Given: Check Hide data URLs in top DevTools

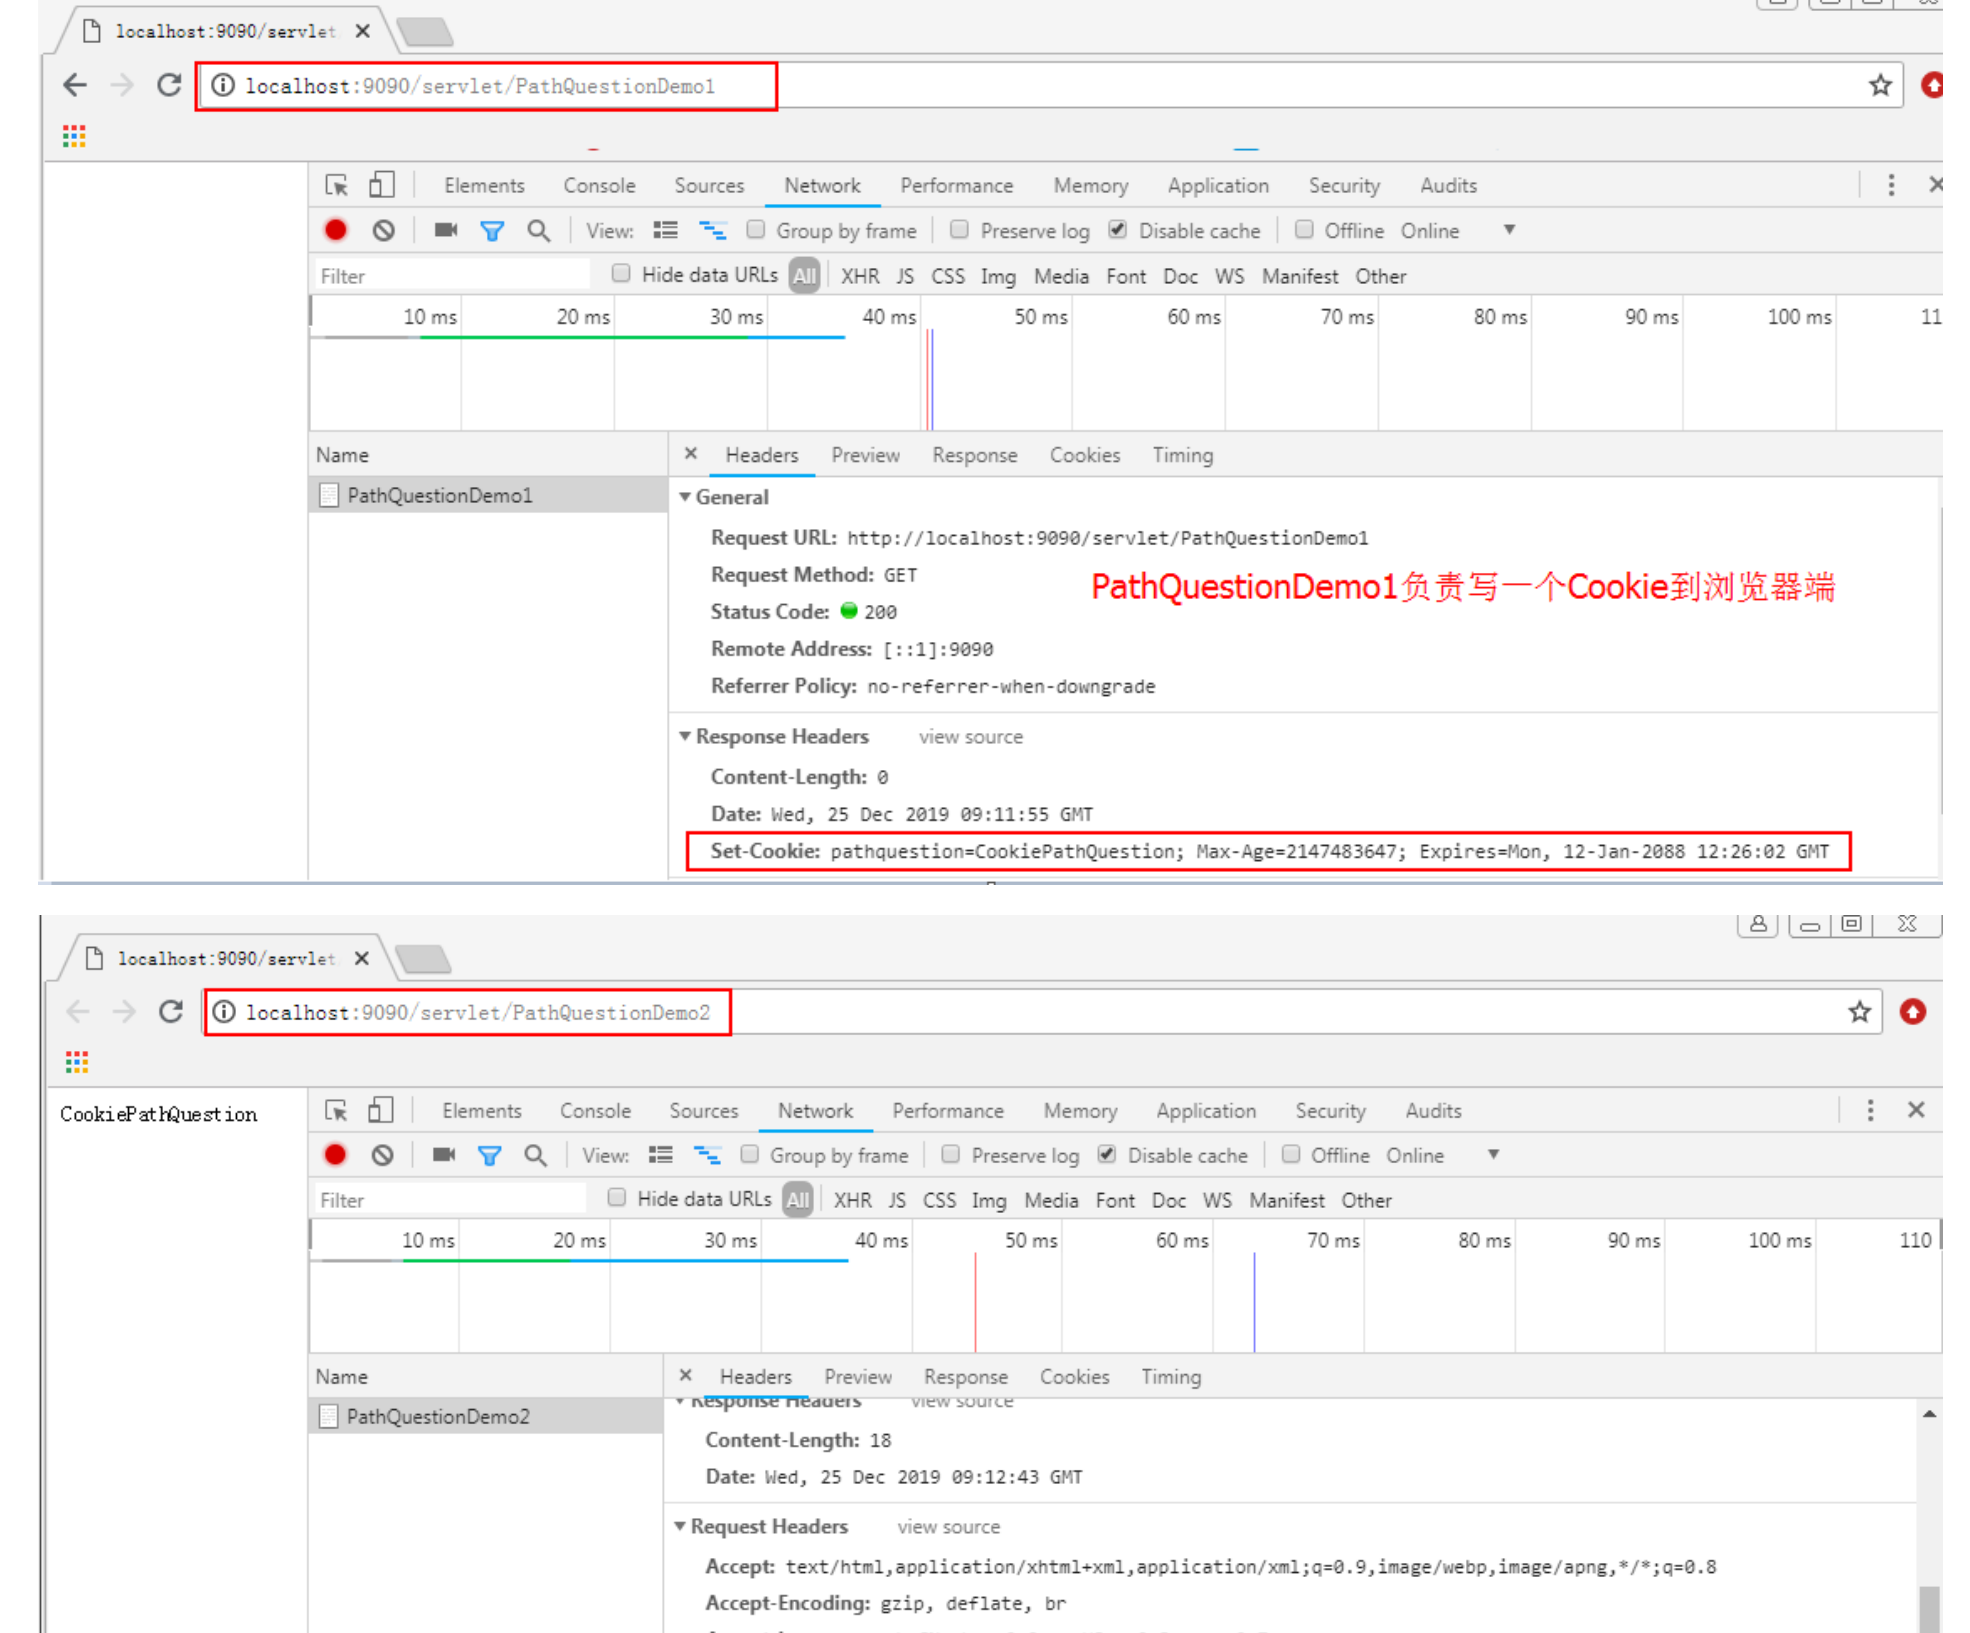Looking at the screenshot, I should (x=621, y=274).
